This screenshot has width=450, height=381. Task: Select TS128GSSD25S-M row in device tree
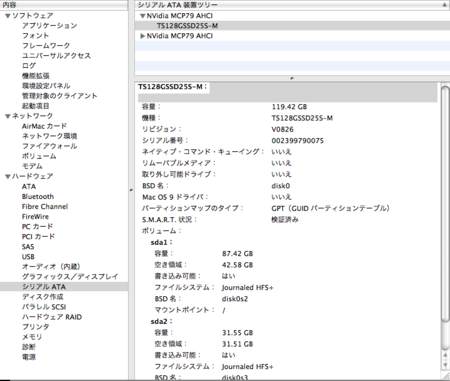[x=292, y=26]
